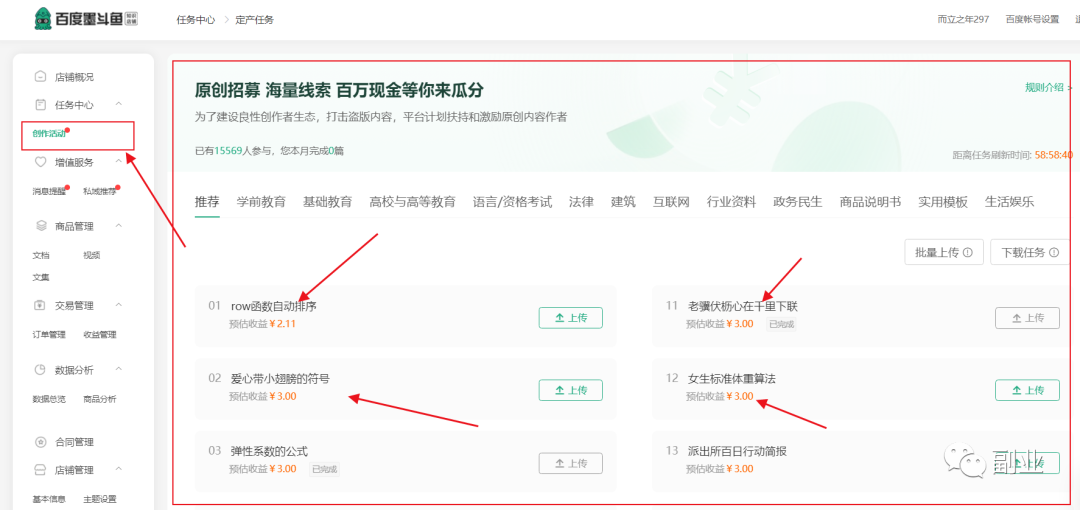The width and height of the screenshot is (1080, 510).
Task: Collapse the 店铺管理 section chevron
Action: (x=118, y=469)
